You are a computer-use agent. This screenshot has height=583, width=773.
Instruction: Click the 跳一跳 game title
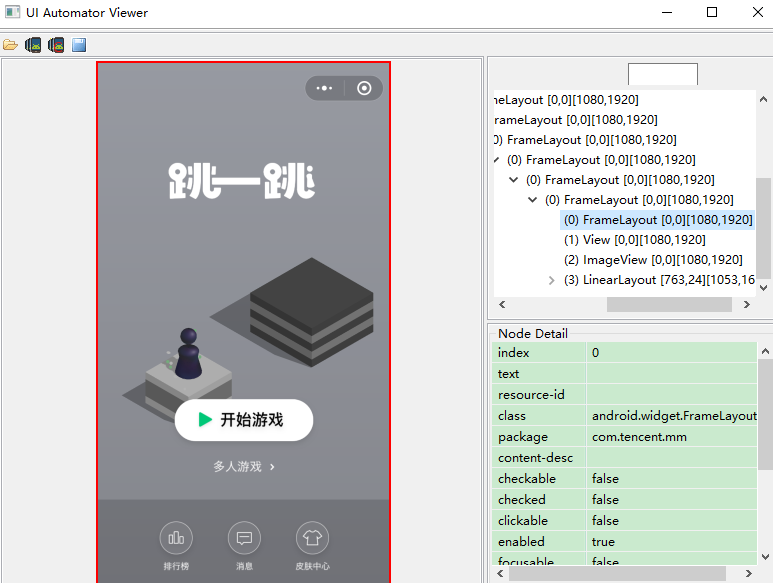[x=242, y=181]
